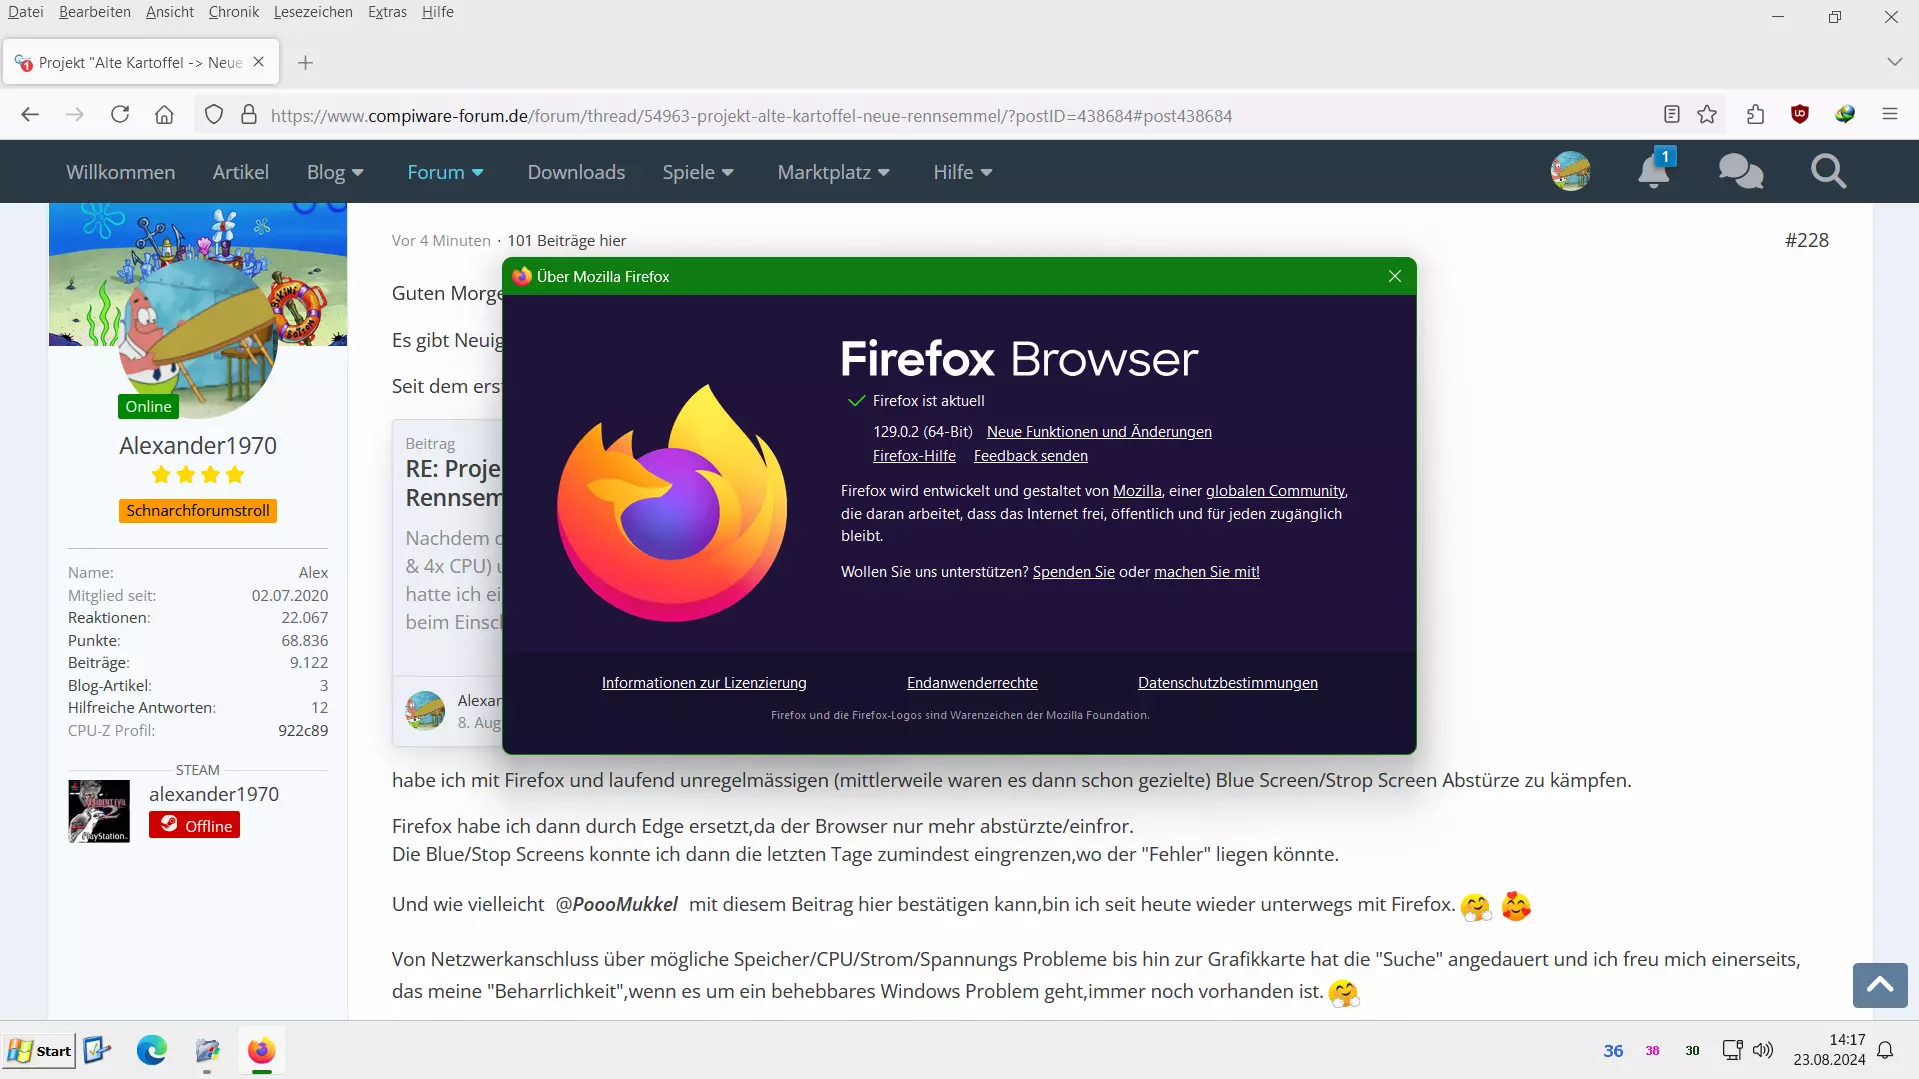
Task: Reload the current page
Action: click(x=120, y=115)
